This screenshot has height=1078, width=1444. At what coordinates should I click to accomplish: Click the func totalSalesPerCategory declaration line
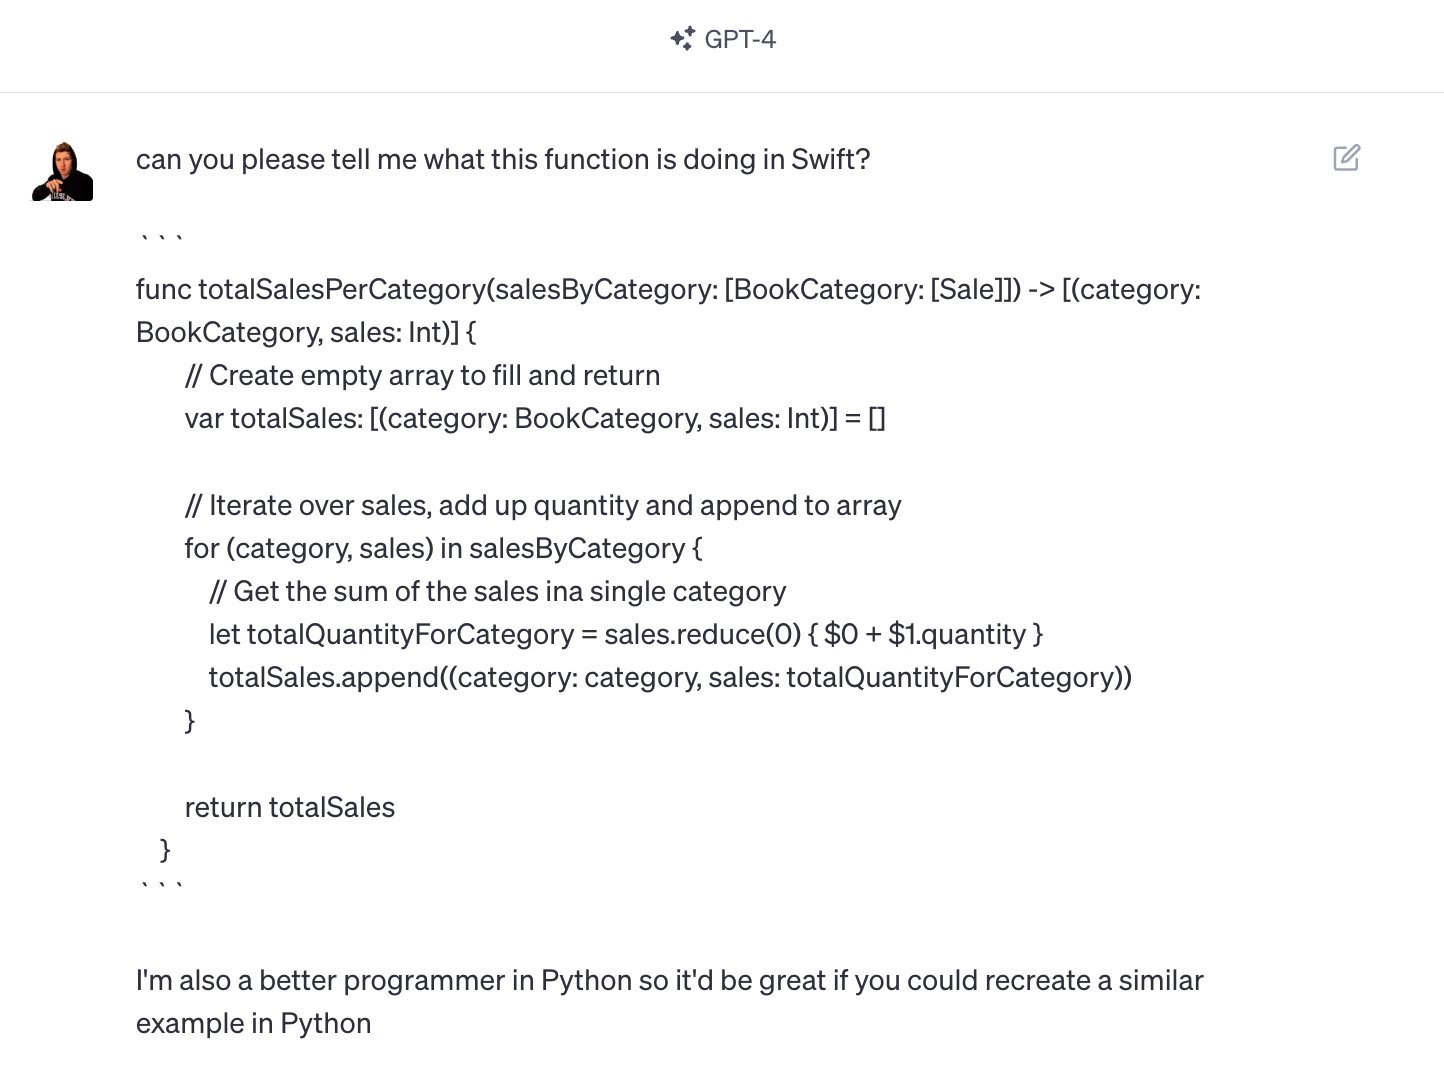pos(668,289)
